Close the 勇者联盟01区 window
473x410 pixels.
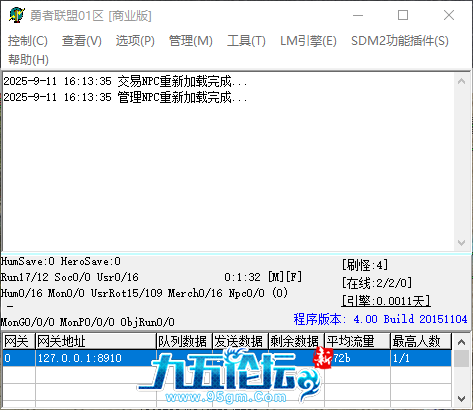pos(449,15)
